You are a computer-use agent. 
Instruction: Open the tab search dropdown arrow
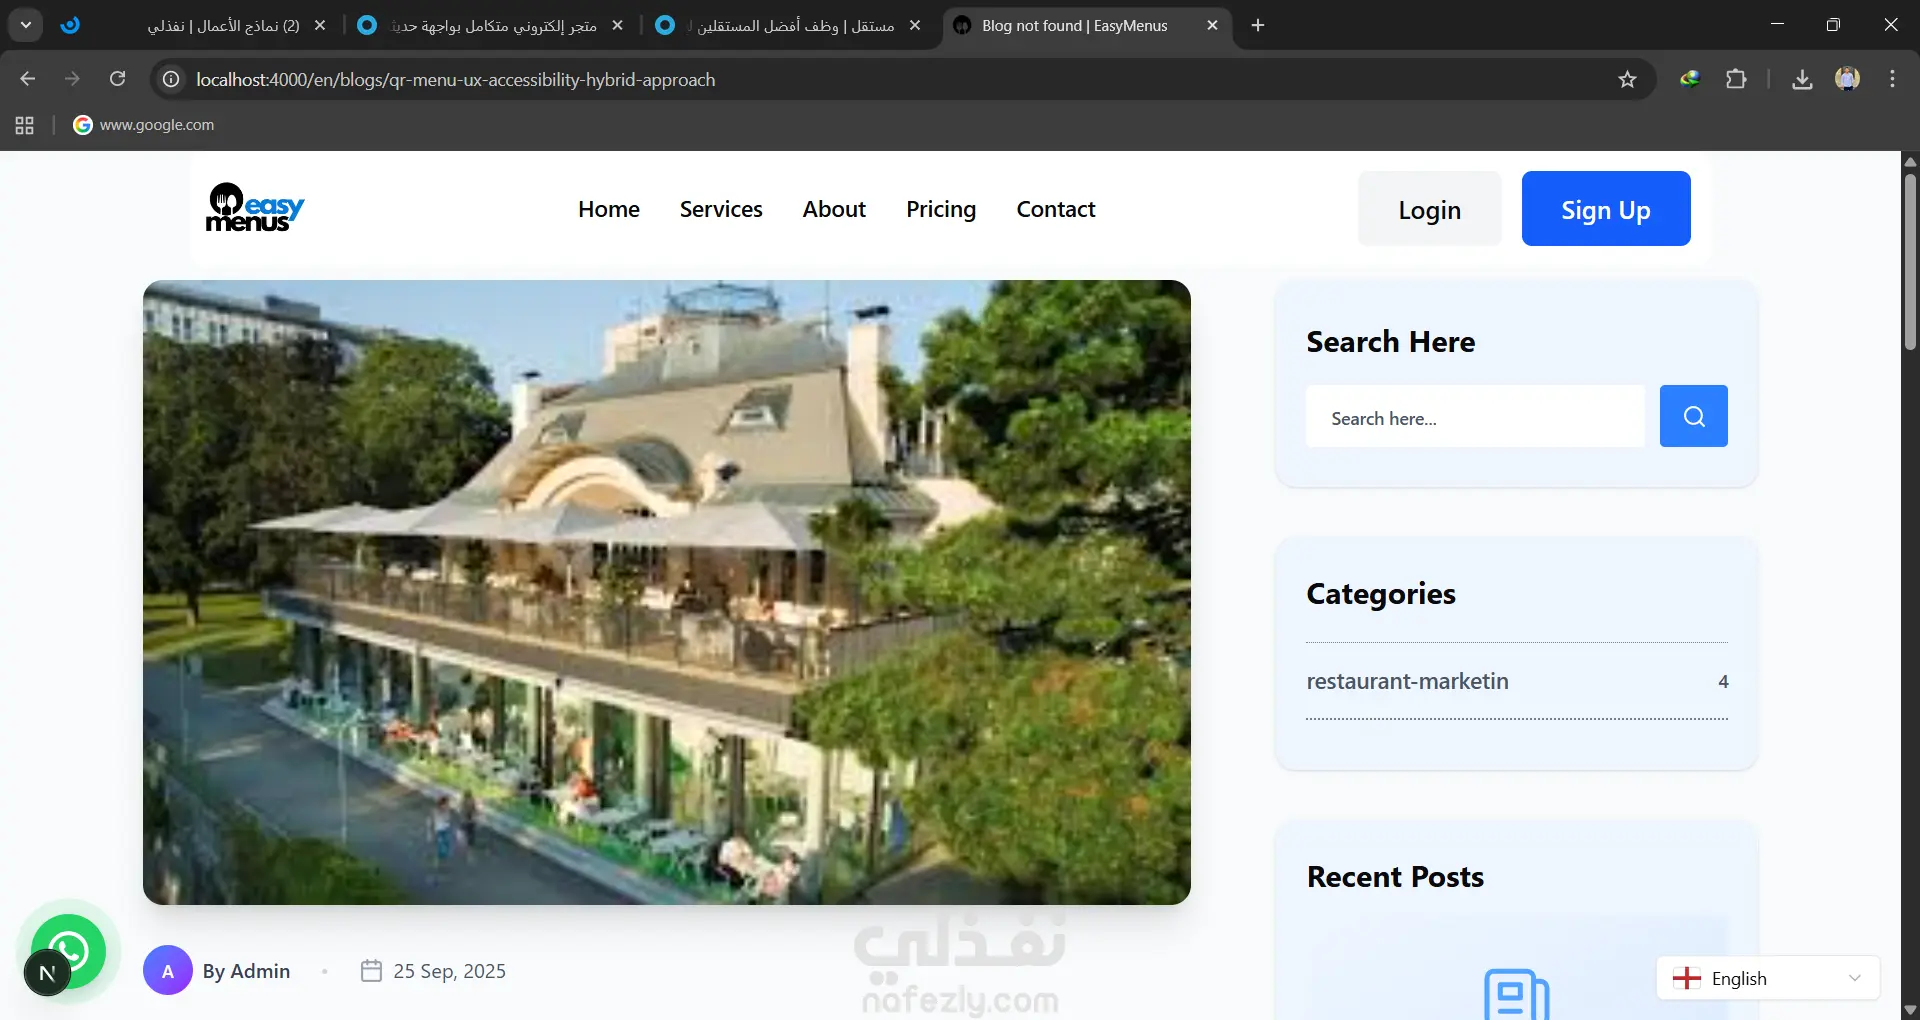[26, 25]
